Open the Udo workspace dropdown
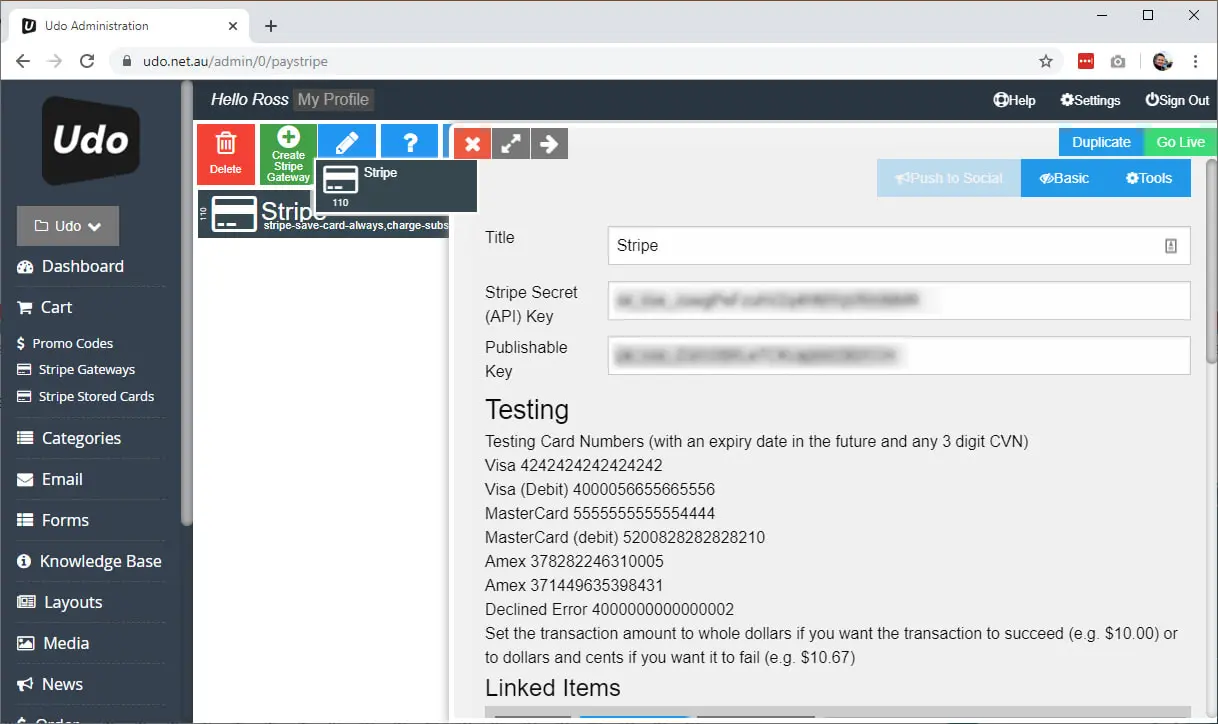 click(67, 225)
